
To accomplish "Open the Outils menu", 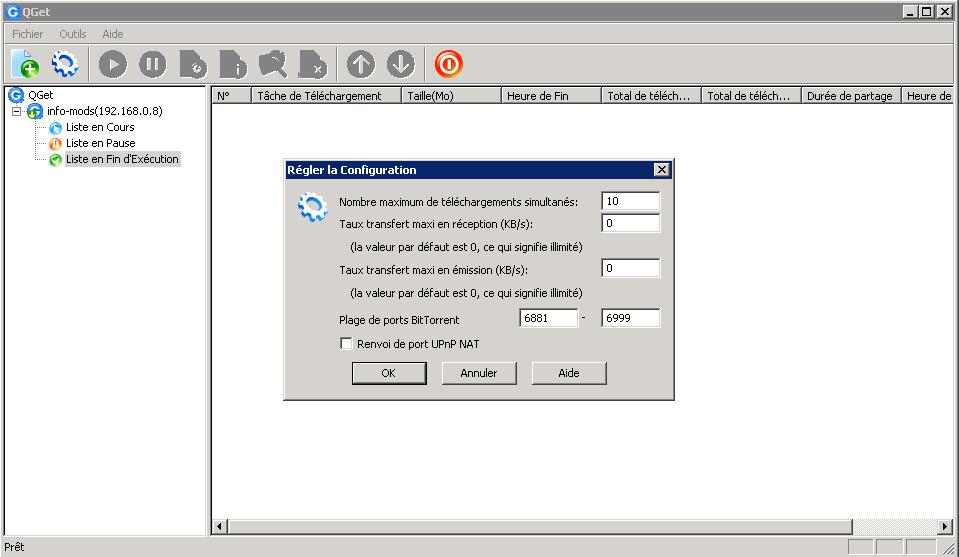I will click(73, 34).
